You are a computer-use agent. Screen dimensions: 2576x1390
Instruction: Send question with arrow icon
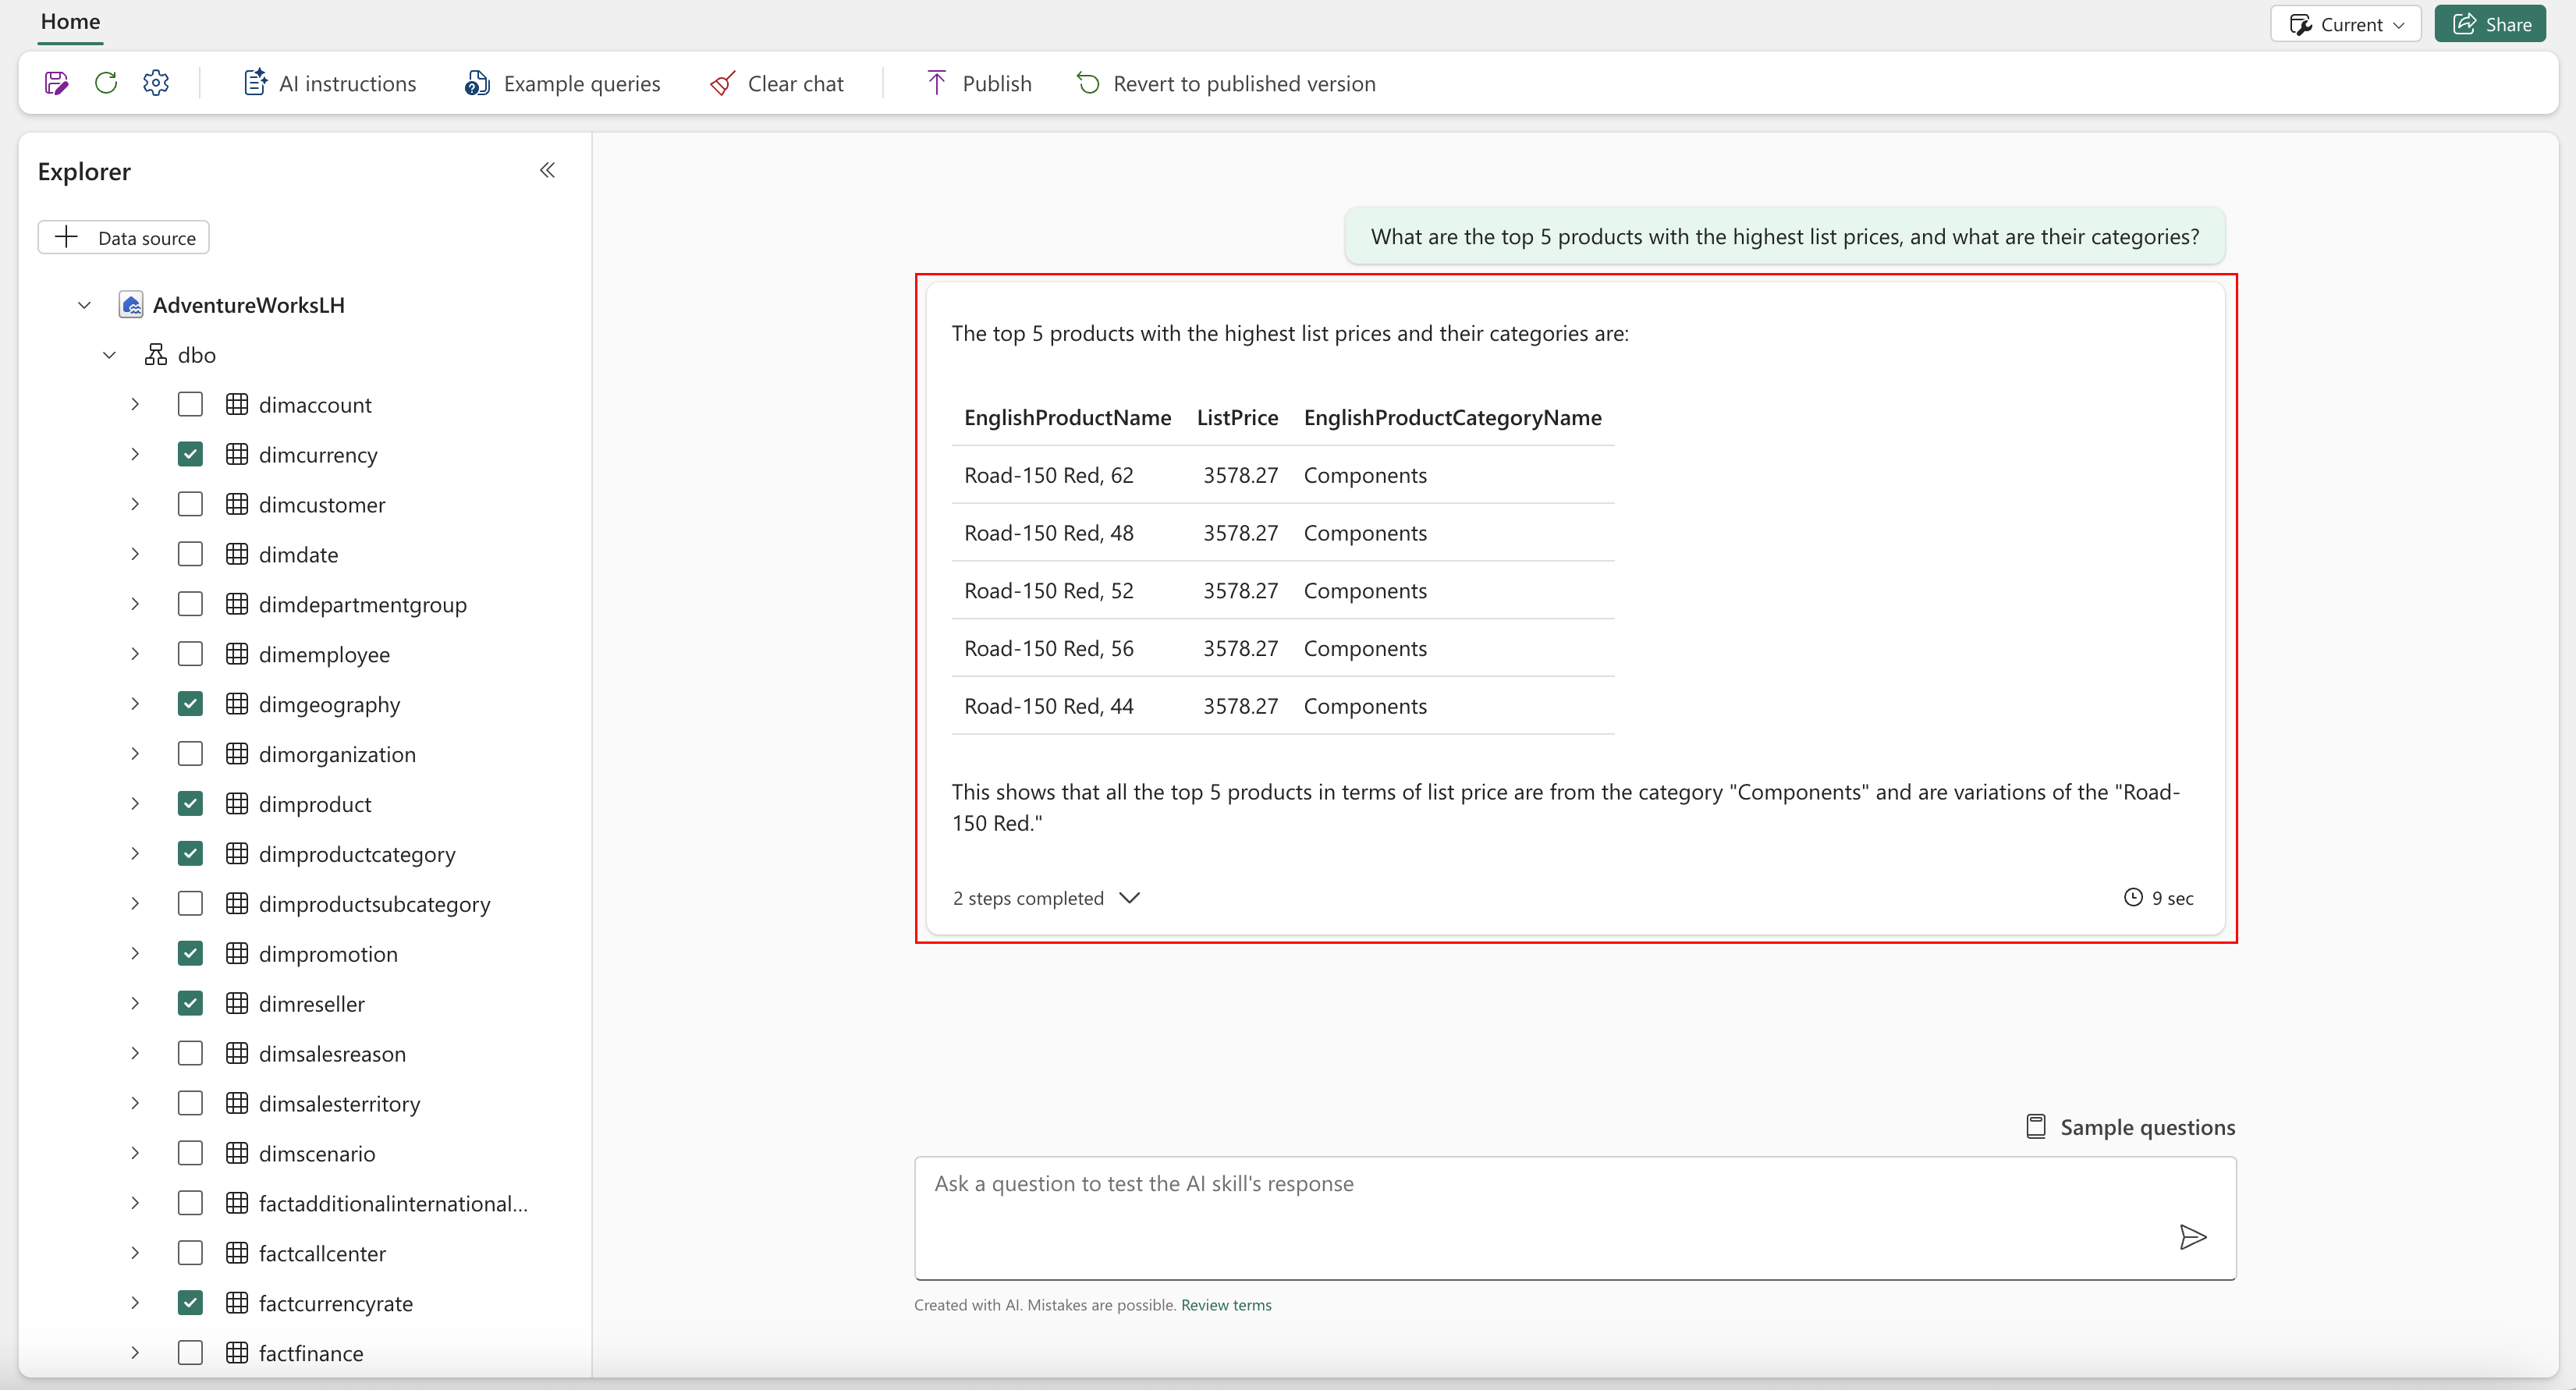tap(2192, 1237)
